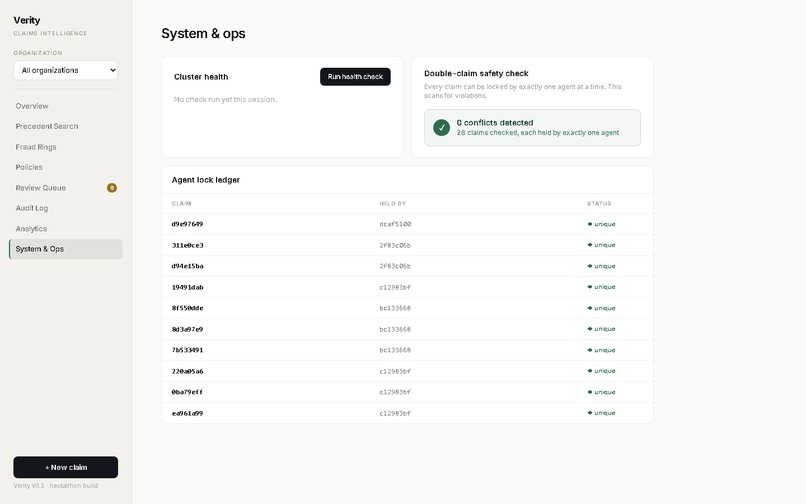Click unique status for claim 7b533491
806x504 pixels.
point(601,350)
